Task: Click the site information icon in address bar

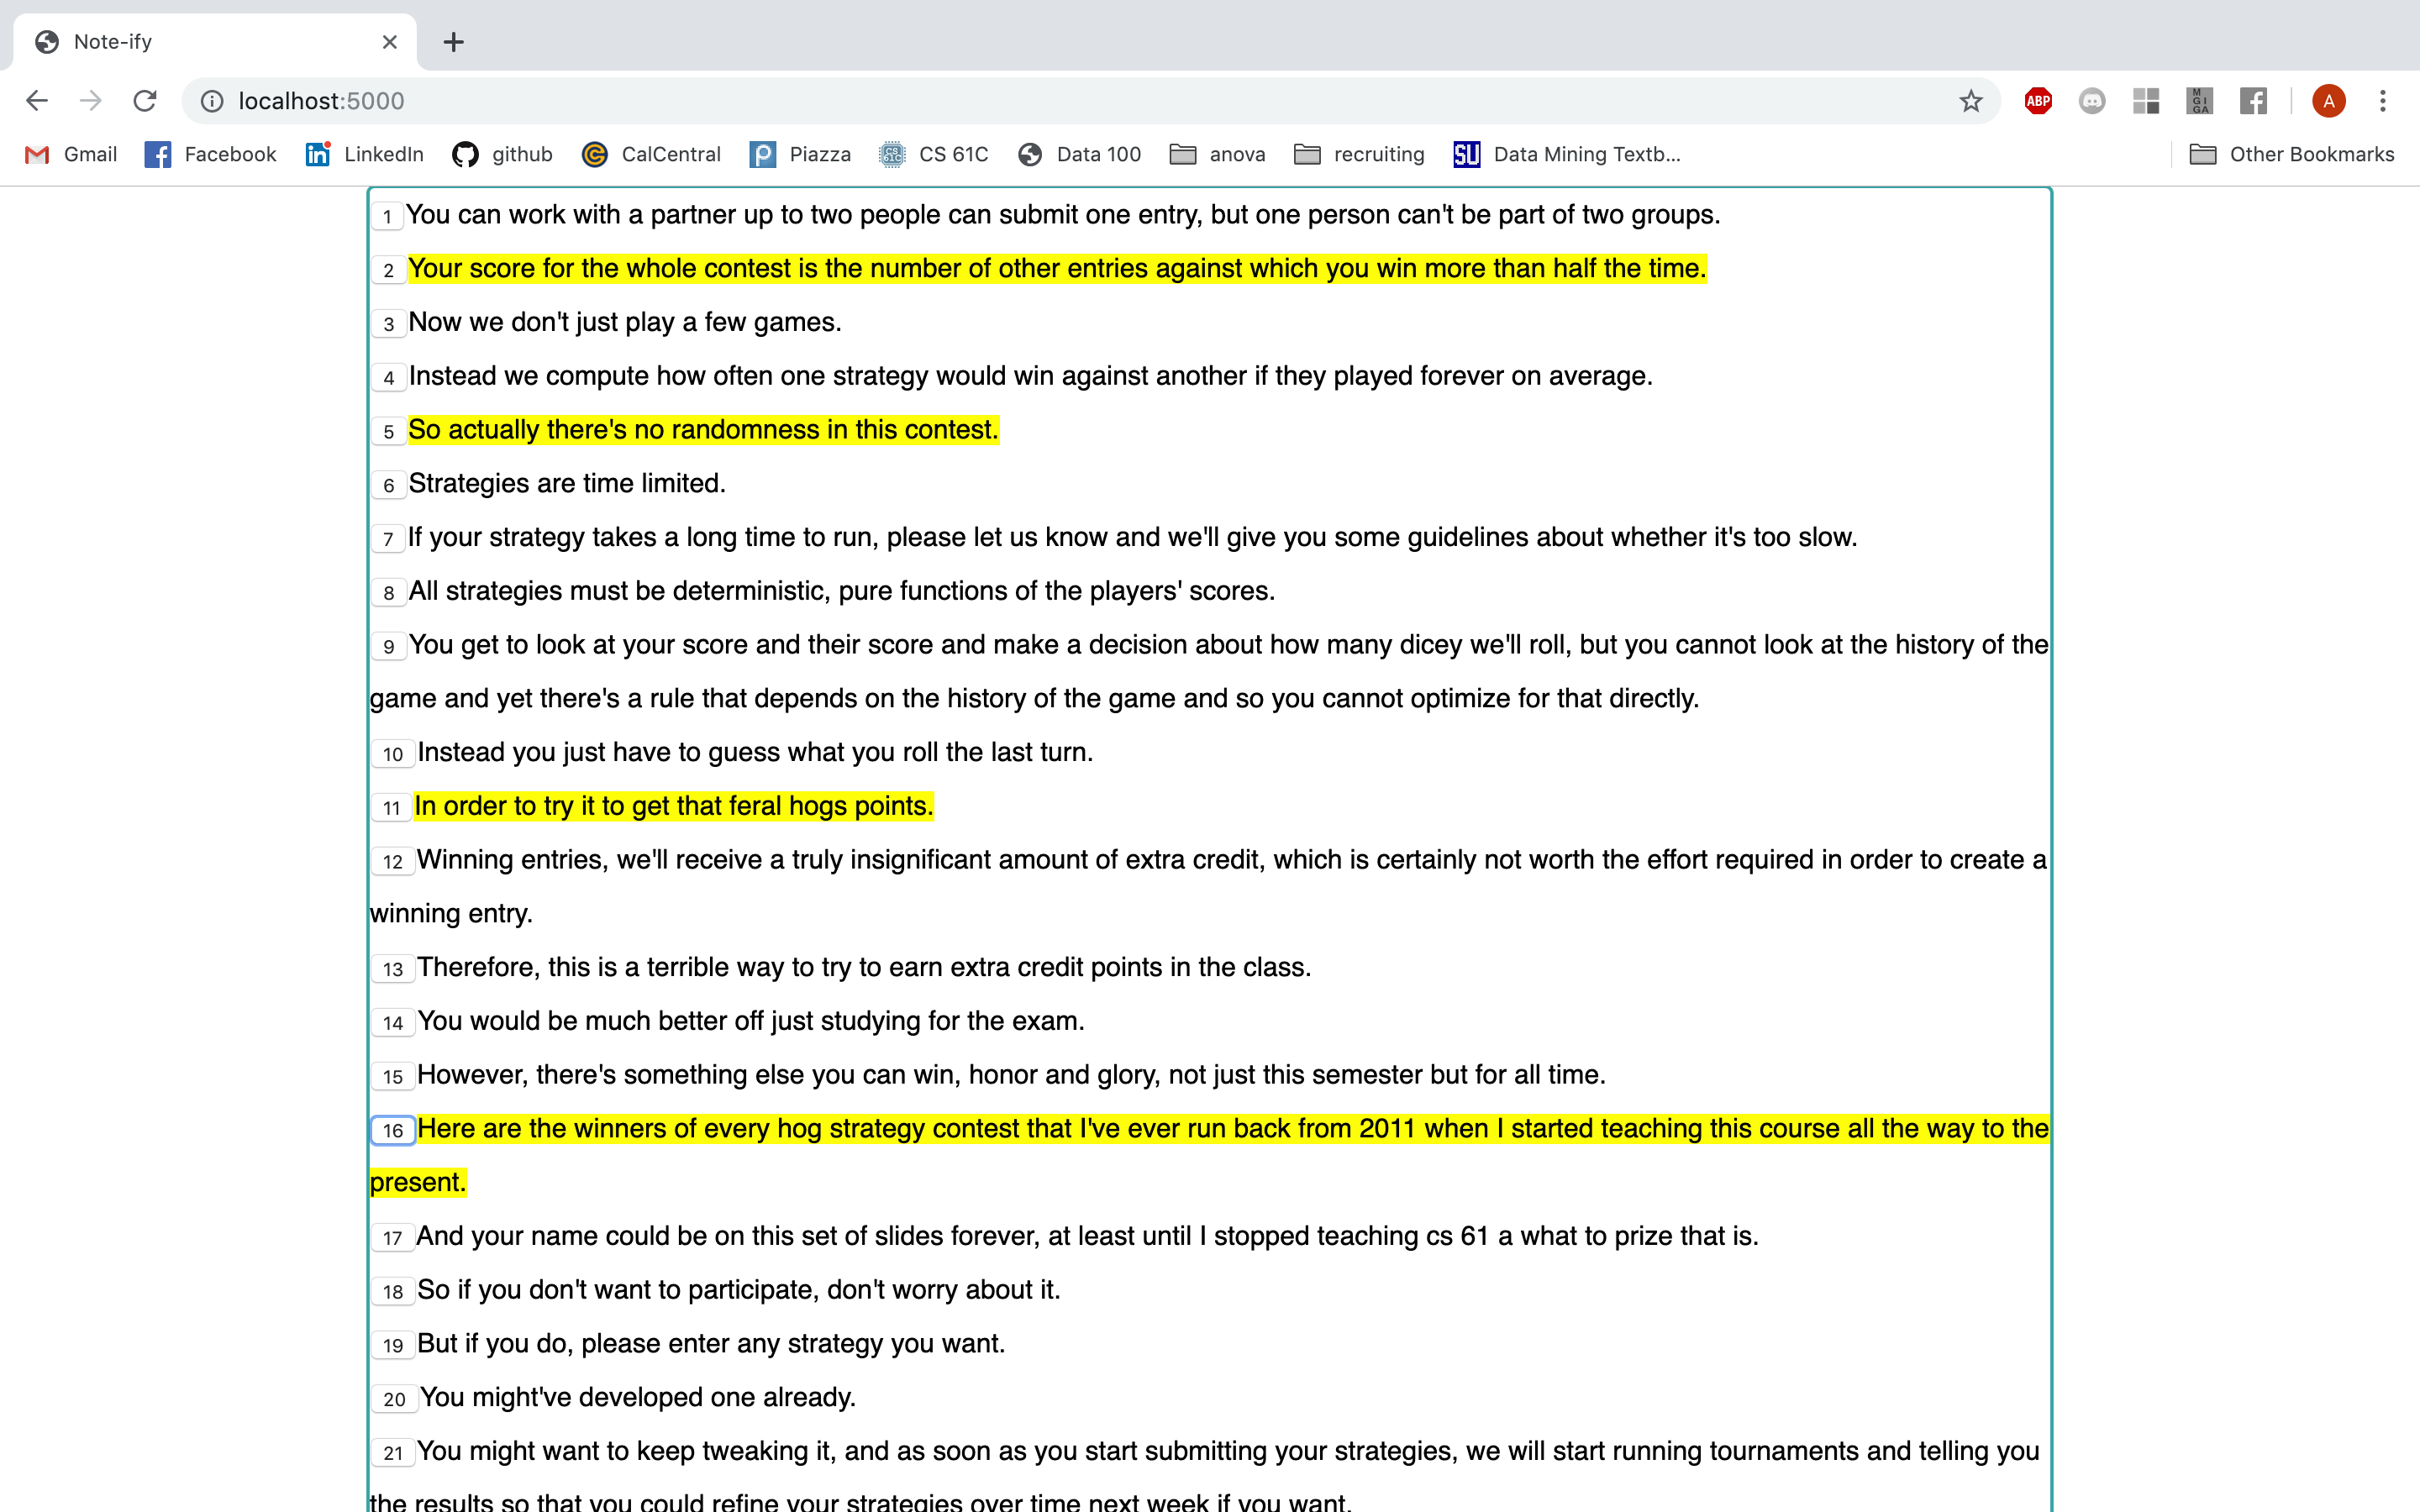Action: [x=212, y=101]
